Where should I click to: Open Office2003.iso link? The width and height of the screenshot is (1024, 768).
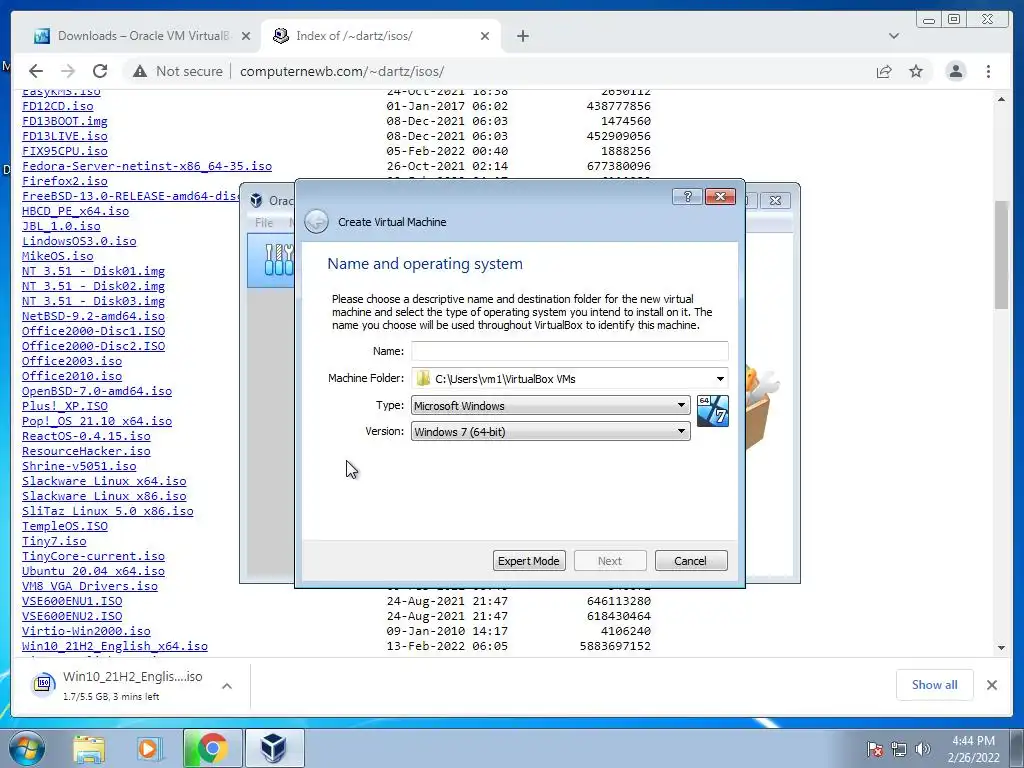[72, 361]
